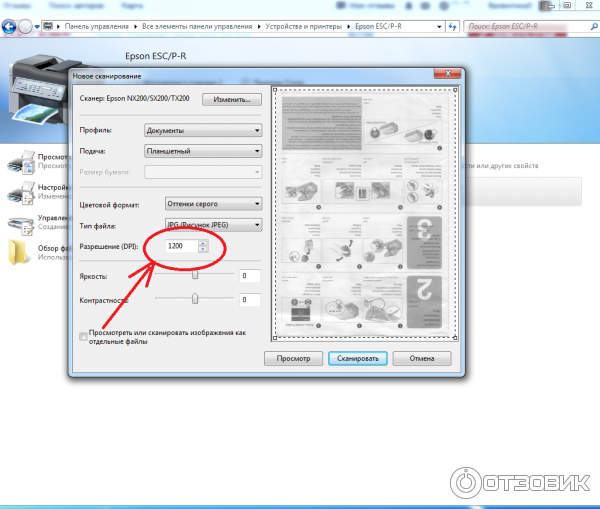Expand the Тип файла JPG dropdown
The height and width of the screenshot is (509, 600).
coord(202,225)
